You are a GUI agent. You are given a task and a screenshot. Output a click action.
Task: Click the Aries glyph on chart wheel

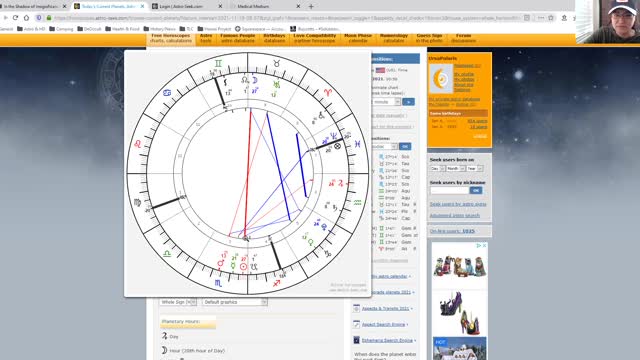click(328, 93)
